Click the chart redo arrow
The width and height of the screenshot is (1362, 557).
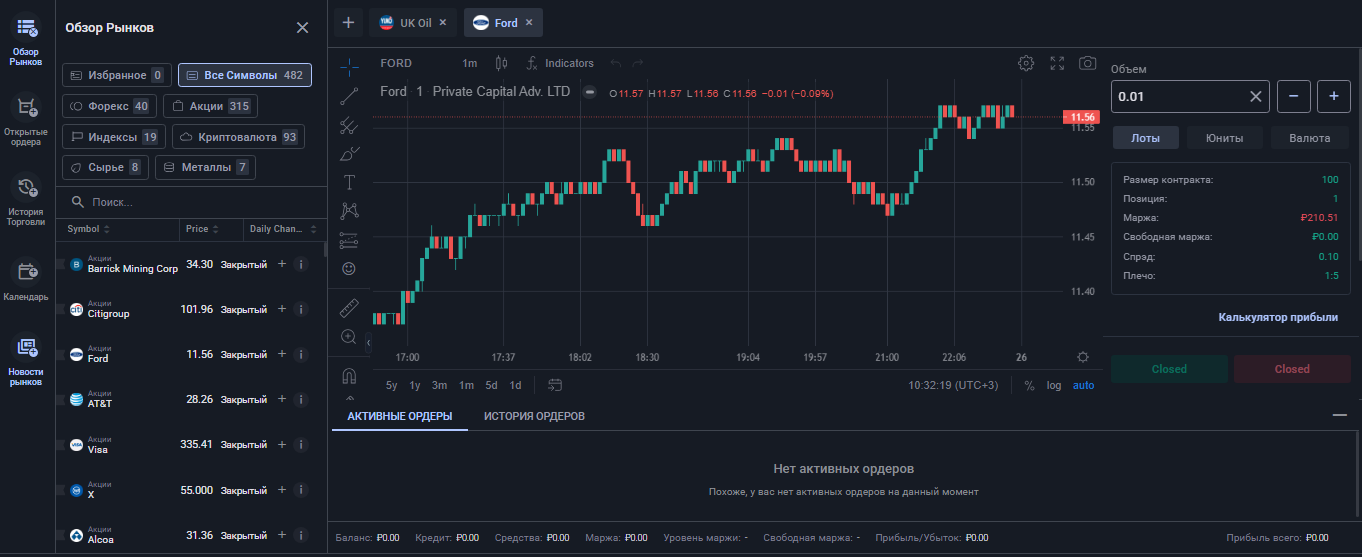click(638, 63)
